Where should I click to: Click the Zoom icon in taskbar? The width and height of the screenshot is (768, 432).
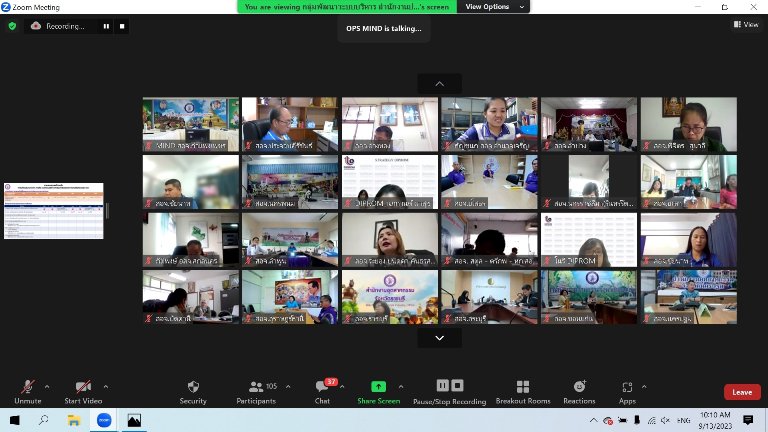[104, 420]
